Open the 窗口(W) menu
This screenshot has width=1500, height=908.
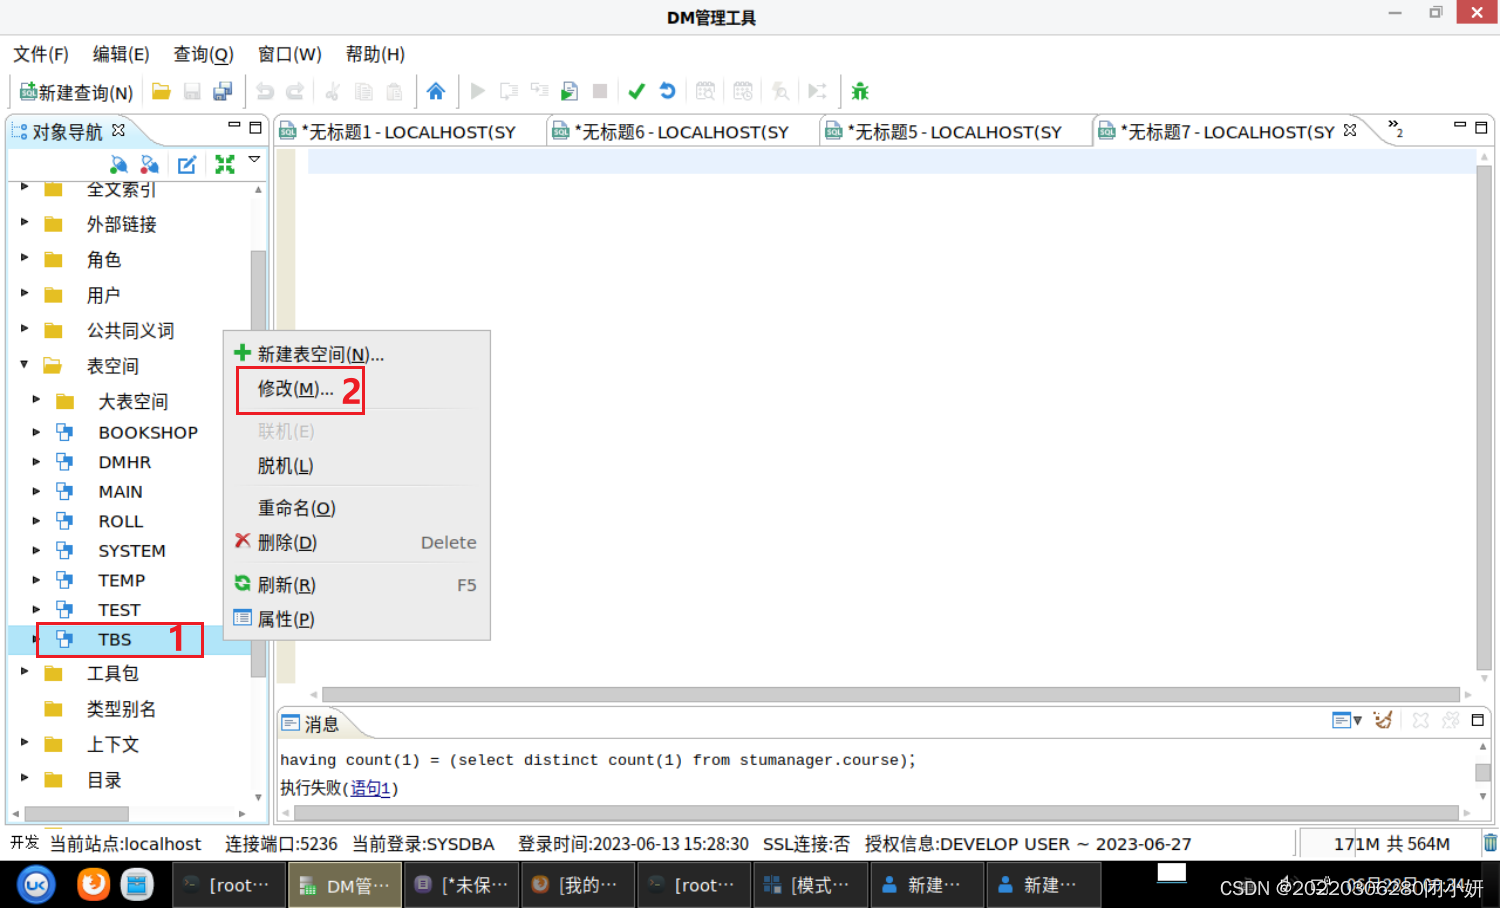289,54
